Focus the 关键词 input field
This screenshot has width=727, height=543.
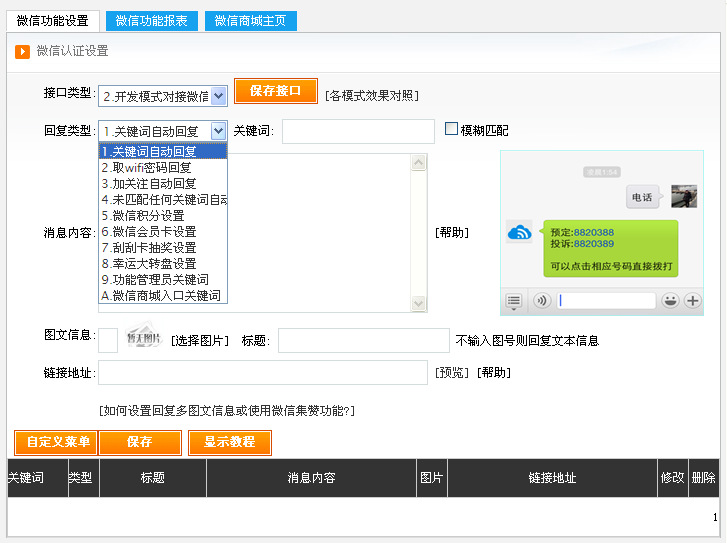(x=358, y=131)
